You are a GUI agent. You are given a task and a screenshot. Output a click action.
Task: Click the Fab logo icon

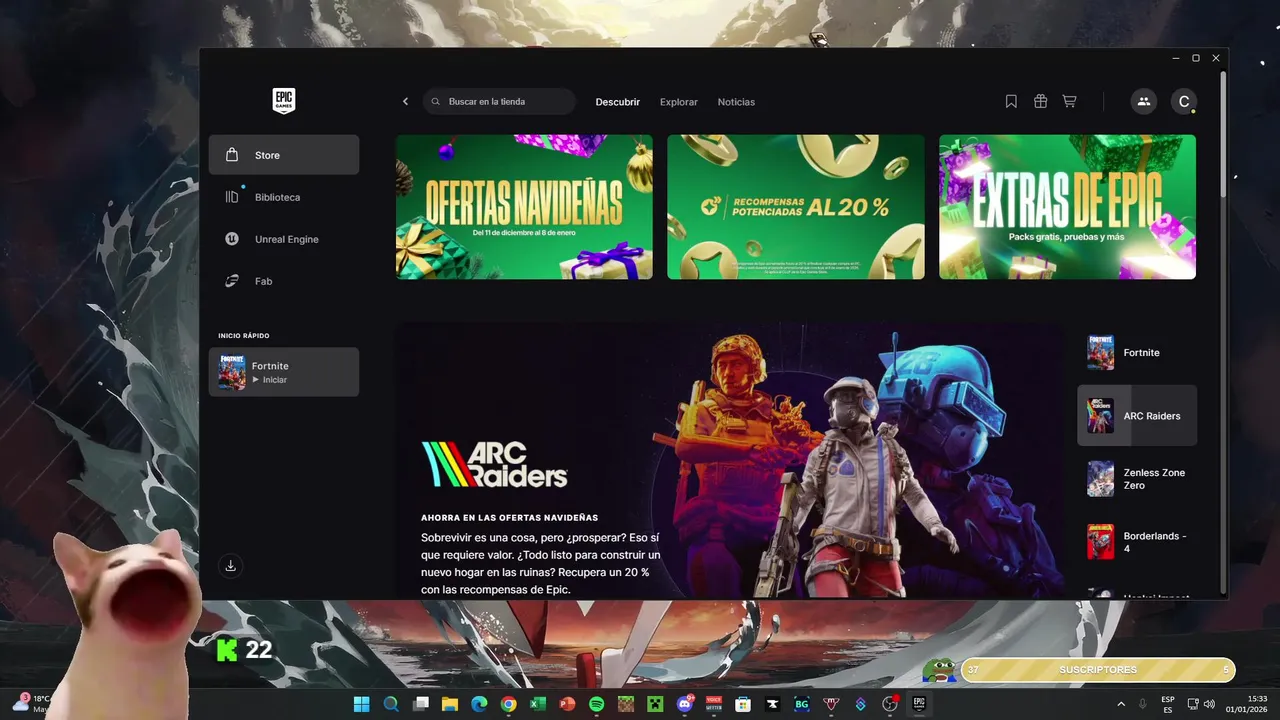232,281
